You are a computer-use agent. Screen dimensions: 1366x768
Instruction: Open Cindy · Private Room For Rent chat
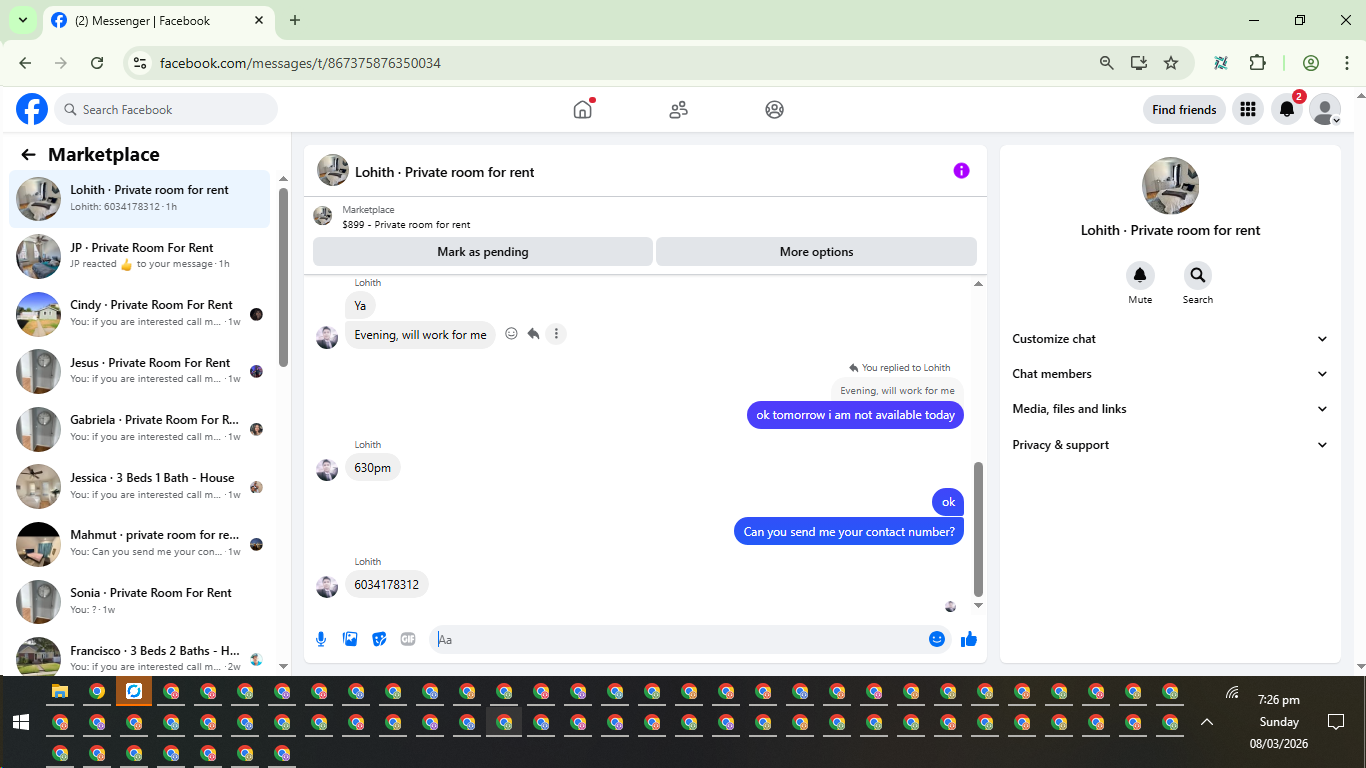(x=140, y=313)
